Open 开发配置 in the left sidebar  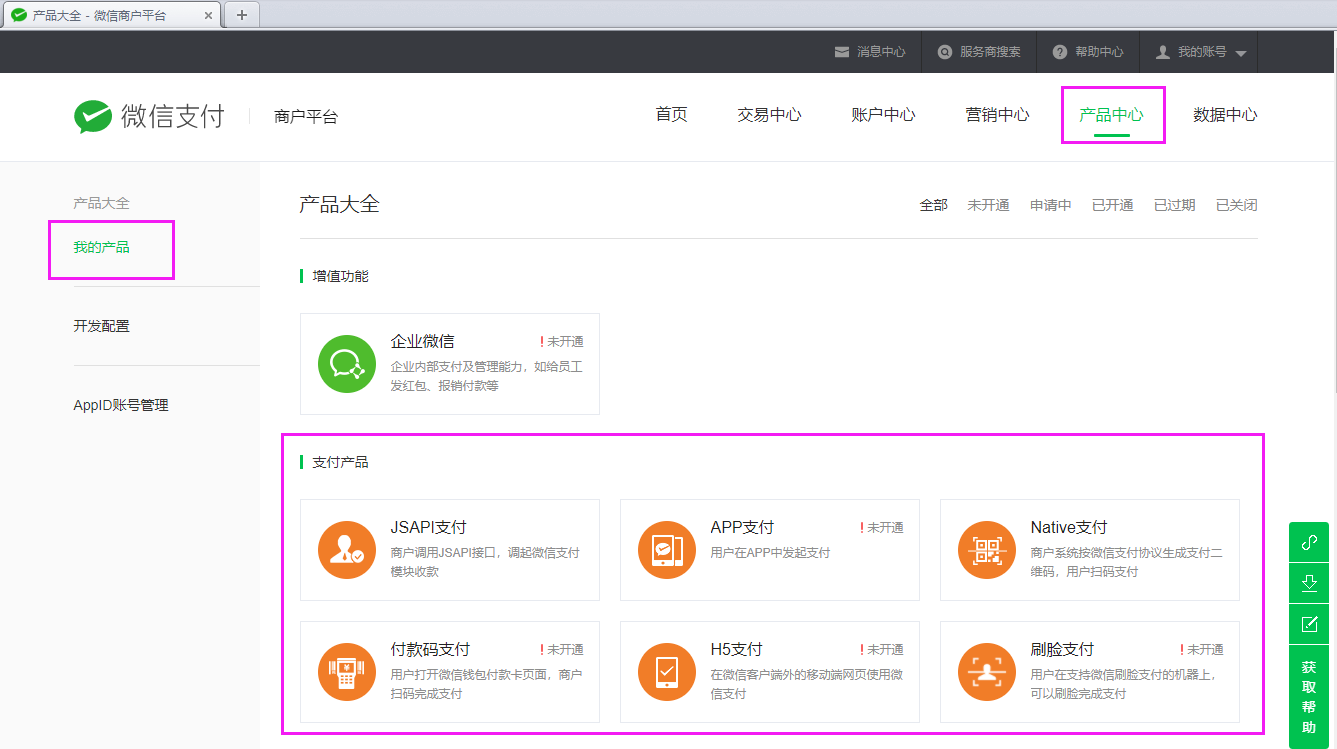coord(102,326)
